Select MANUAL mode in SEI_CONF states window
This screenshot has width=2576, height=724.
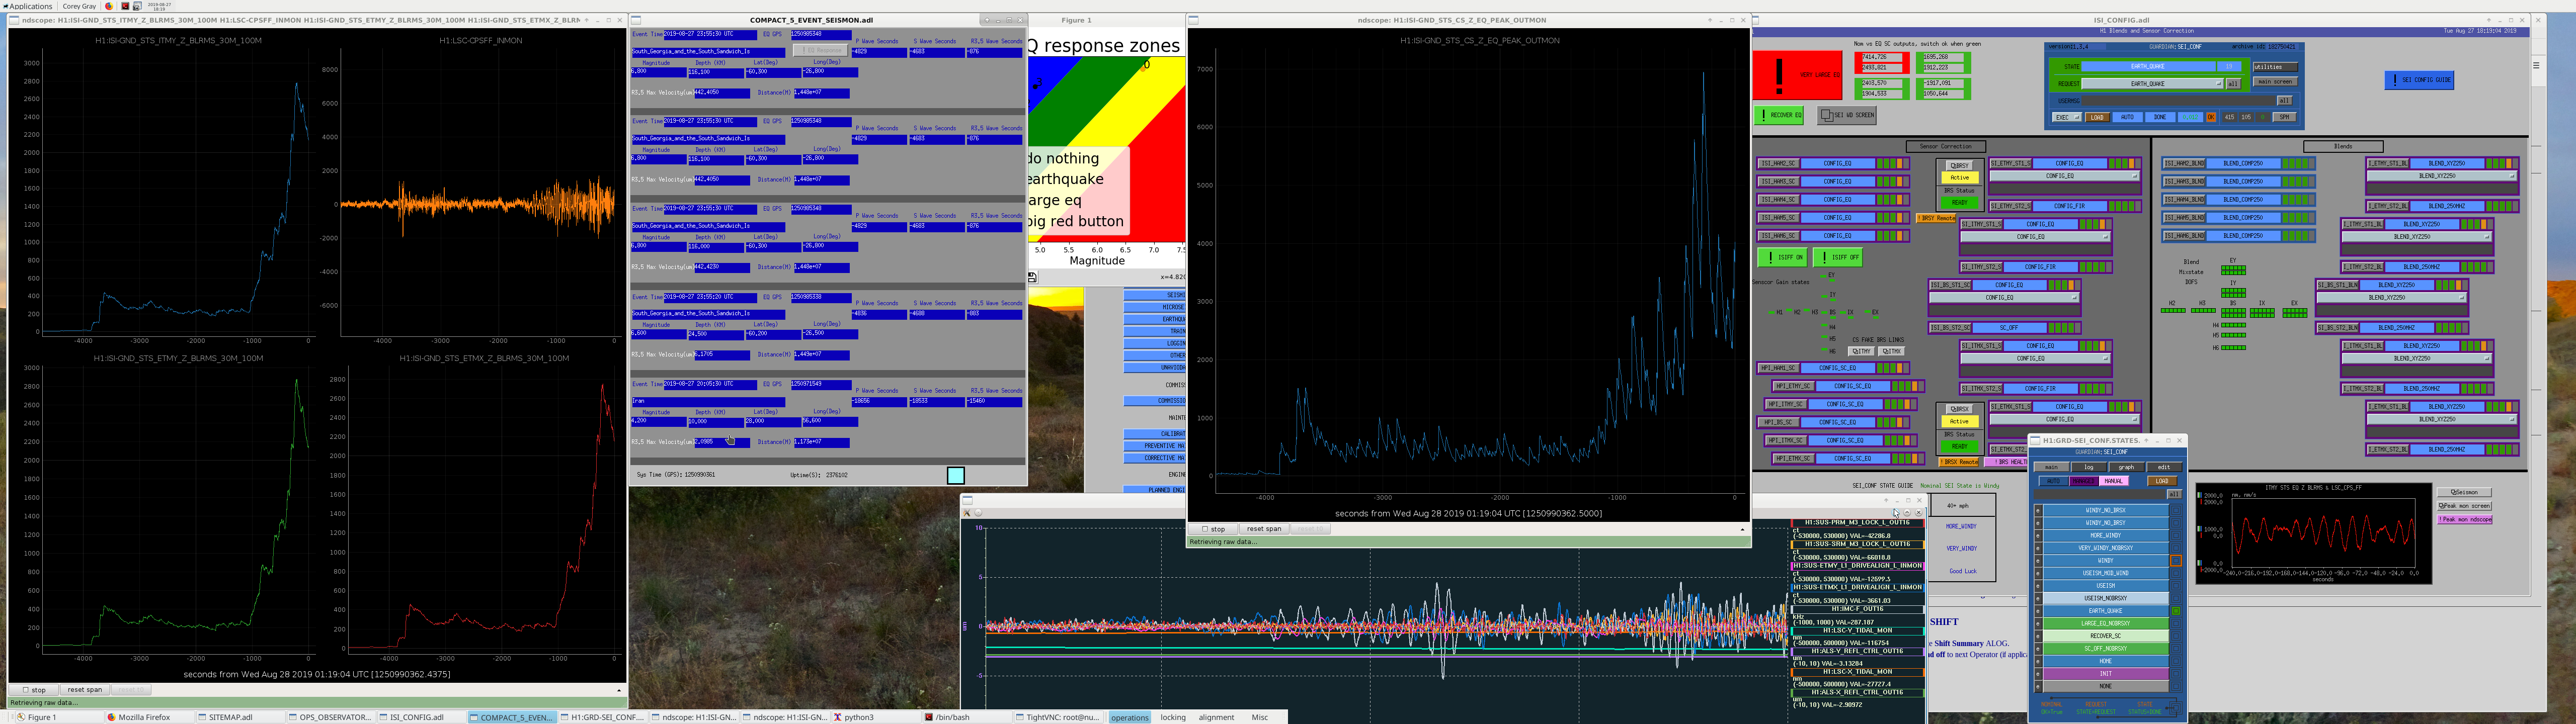point(2113,481)
